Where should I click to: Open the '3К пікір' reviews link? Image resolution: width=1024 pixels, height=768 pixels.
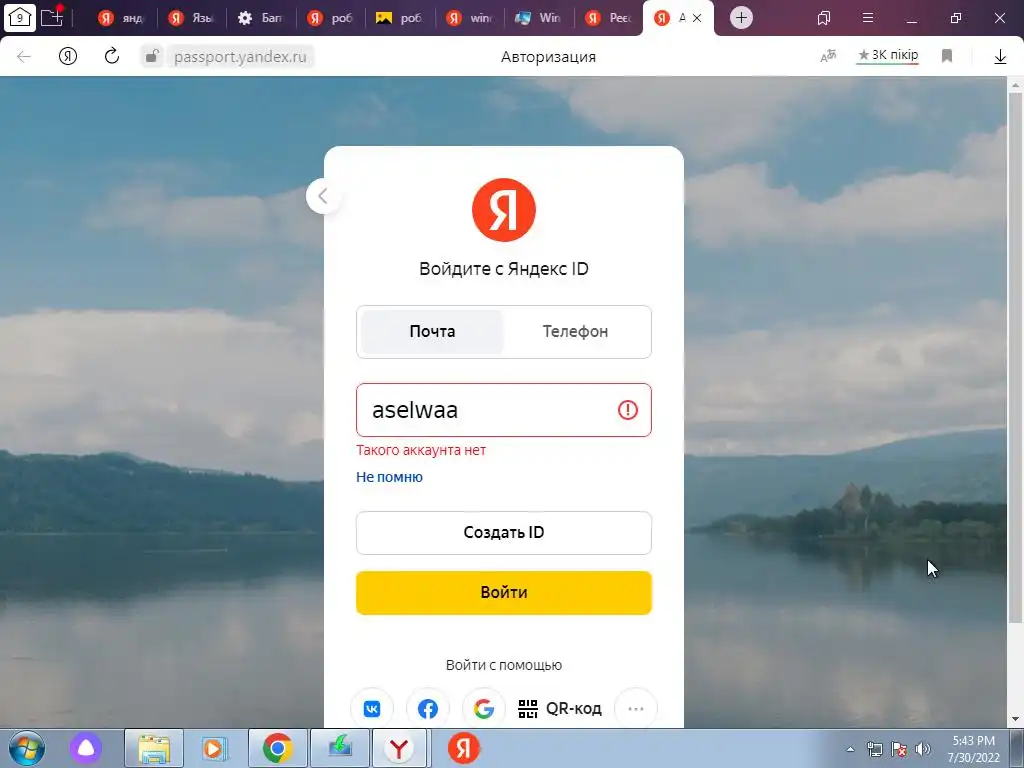tap(888, 56)
